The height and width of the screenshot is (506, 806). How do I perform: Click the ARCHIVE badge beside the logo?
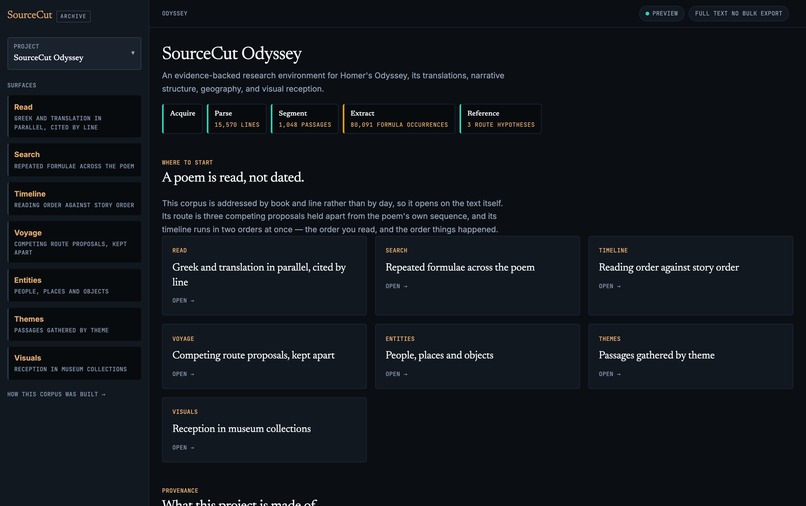73,16
